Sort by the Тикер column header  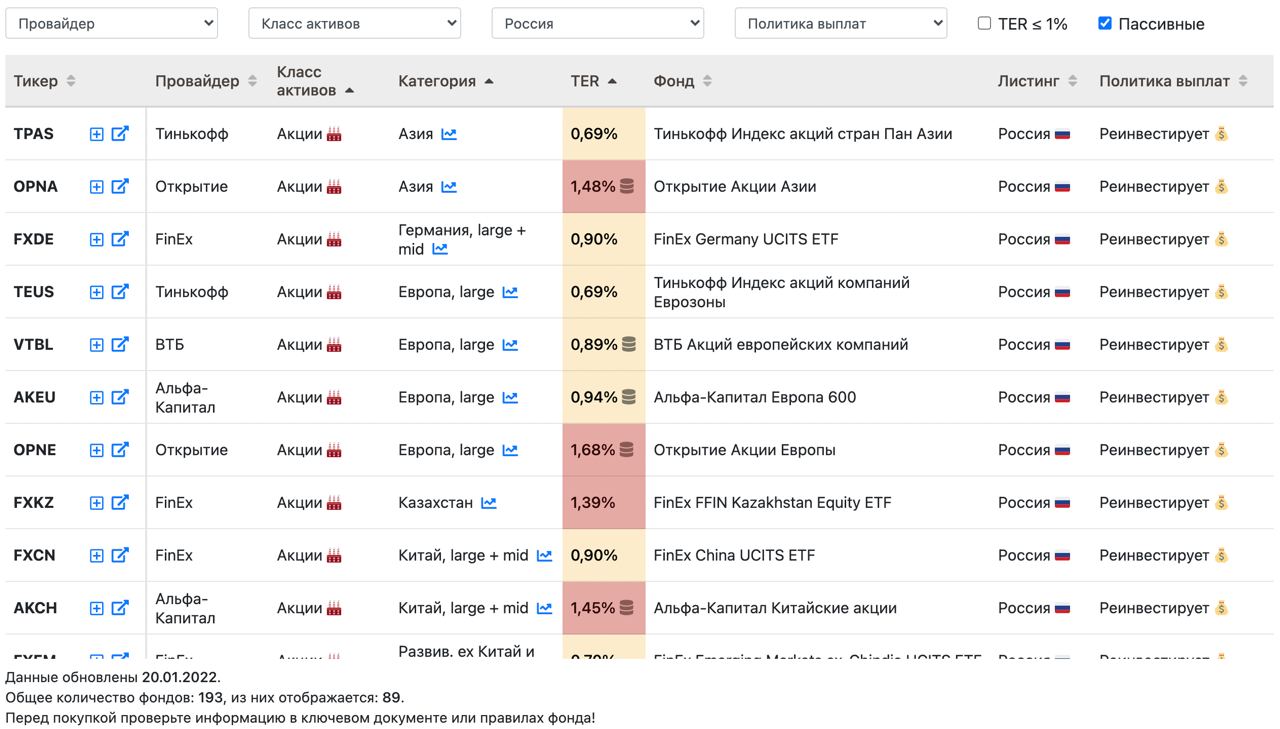[x=45, y=81]
